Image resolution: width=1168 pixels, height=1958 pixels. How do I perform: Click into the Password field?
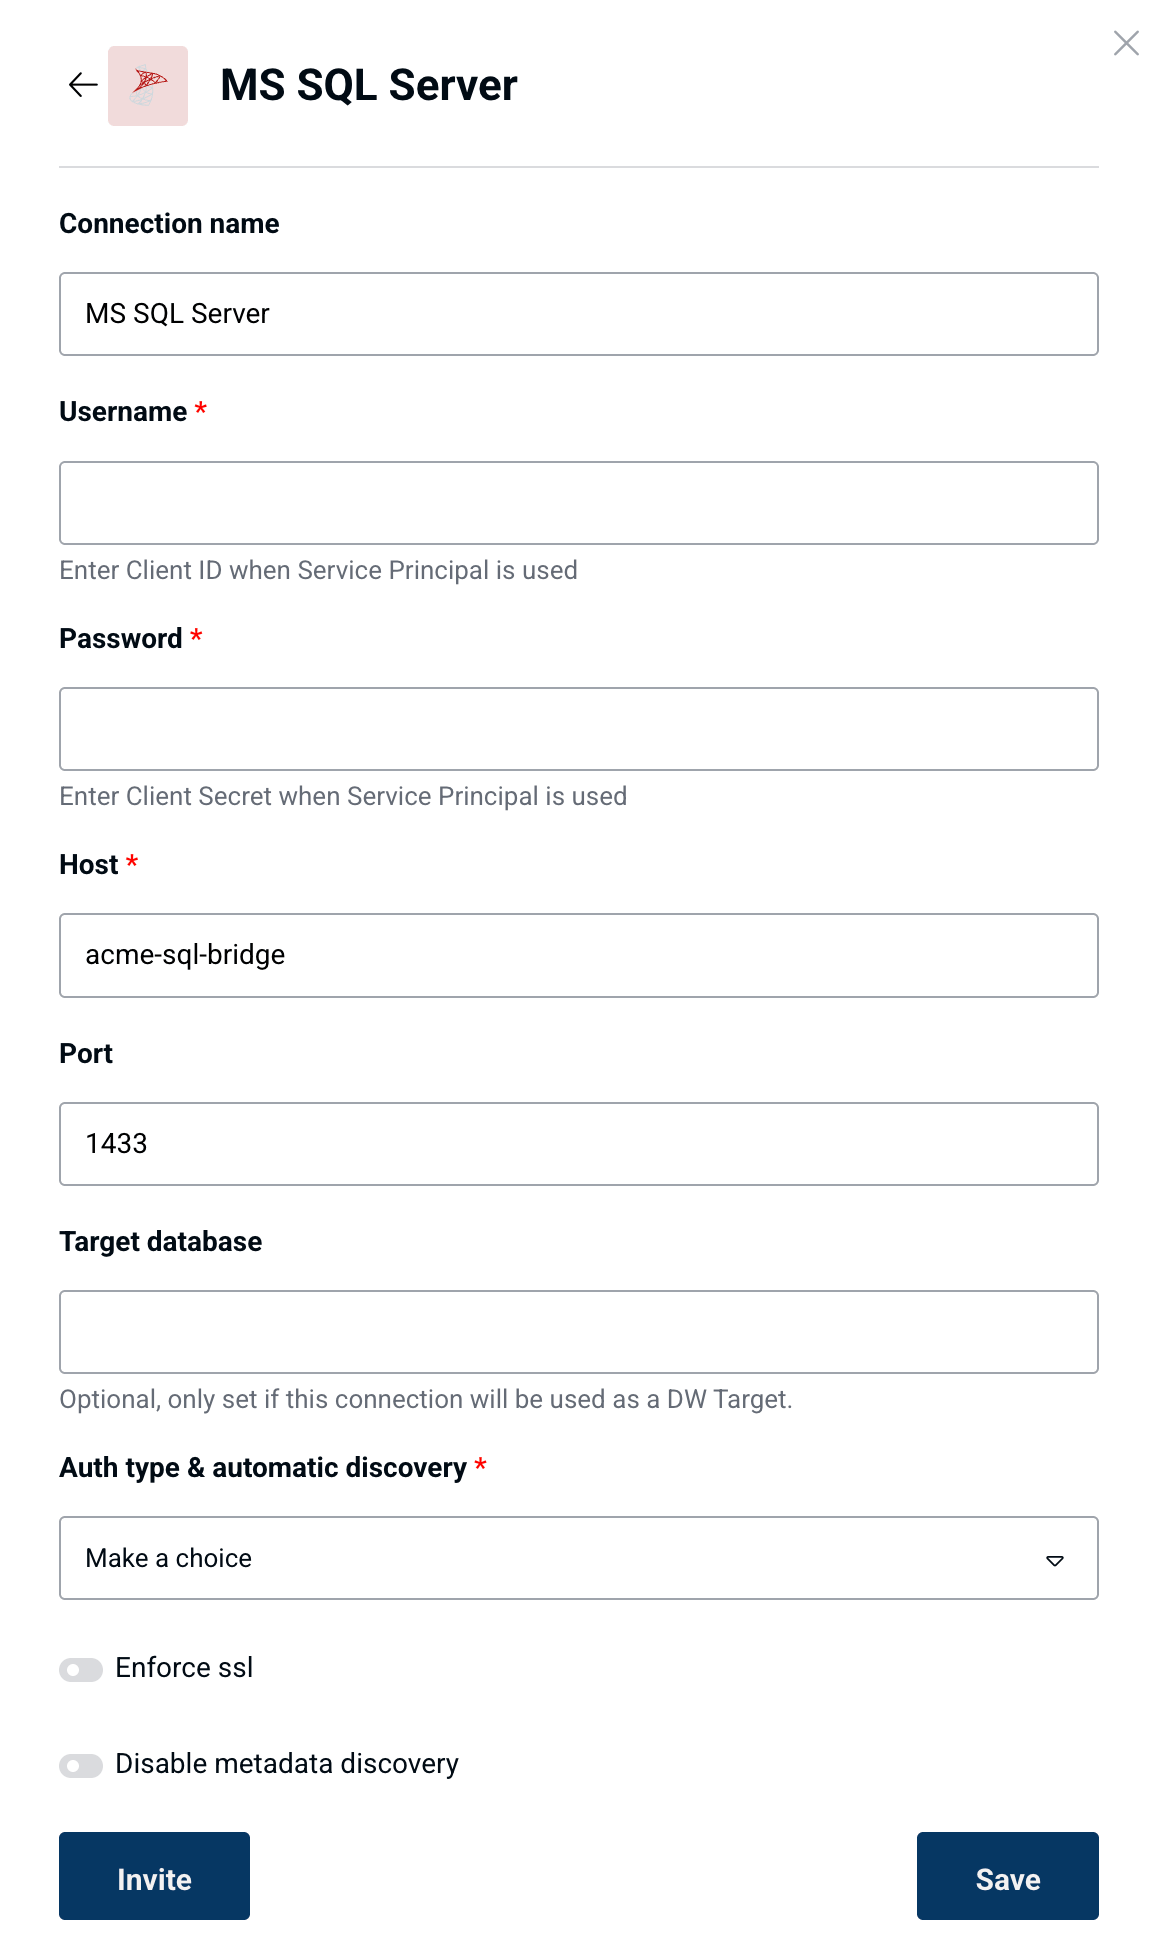coord(579,729)
